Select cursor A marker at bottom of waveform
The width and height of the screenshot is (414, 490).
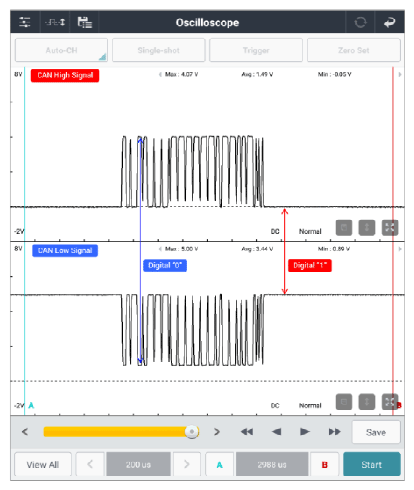(x=31, y=405)
